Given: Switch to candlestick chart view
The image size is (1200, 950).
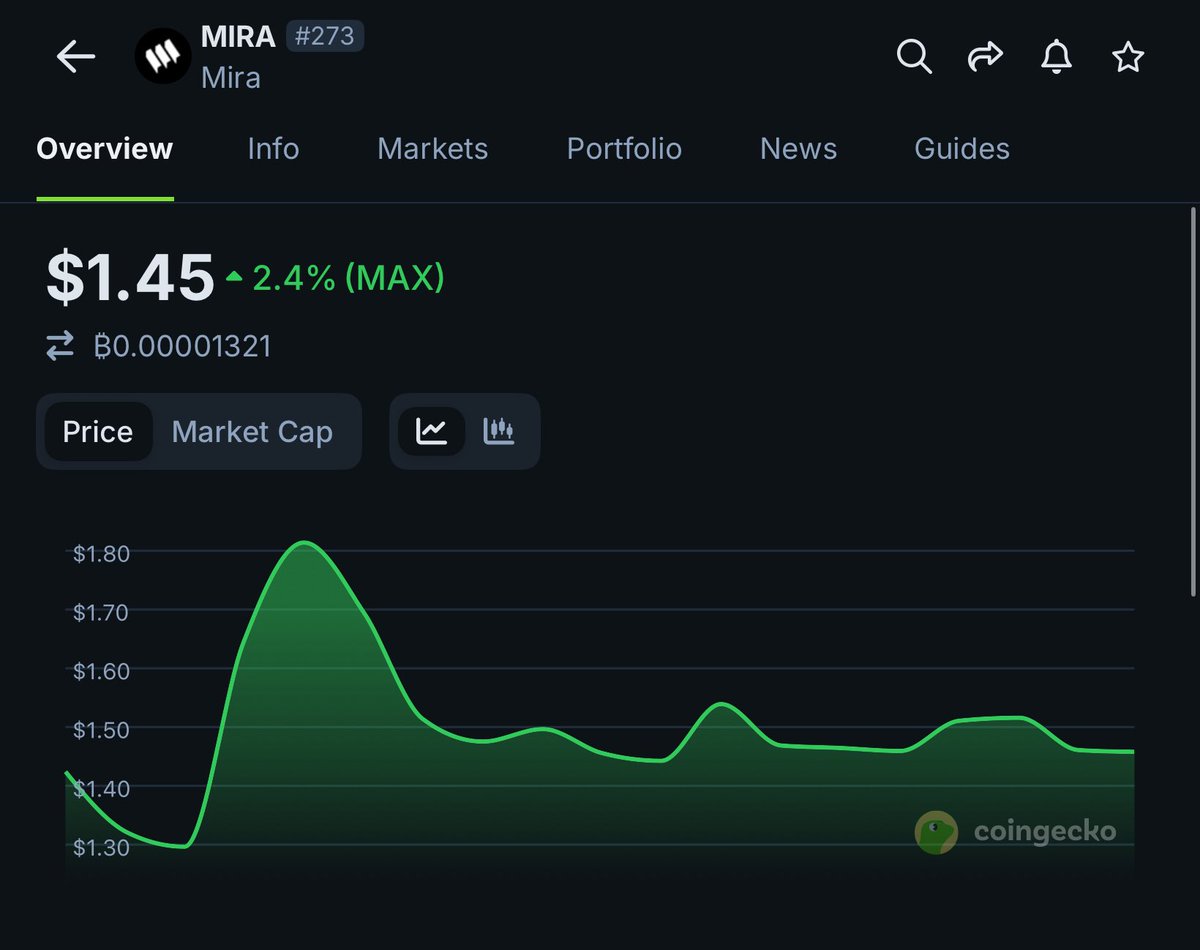Looking at the screenshot, I should click(x=499, y=431).
